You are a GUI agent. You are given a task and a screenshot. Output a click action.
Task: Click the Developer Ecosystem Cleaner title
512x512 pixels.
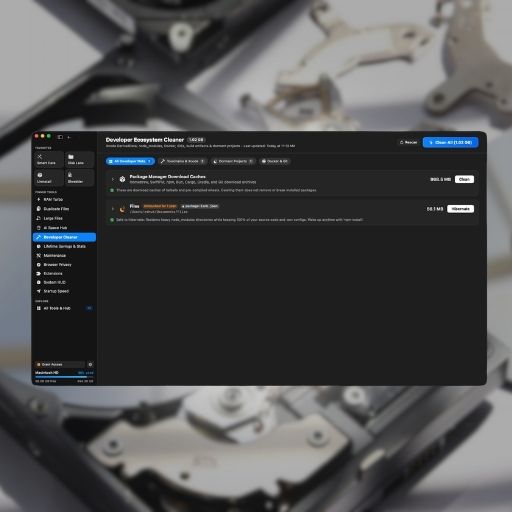145,140
